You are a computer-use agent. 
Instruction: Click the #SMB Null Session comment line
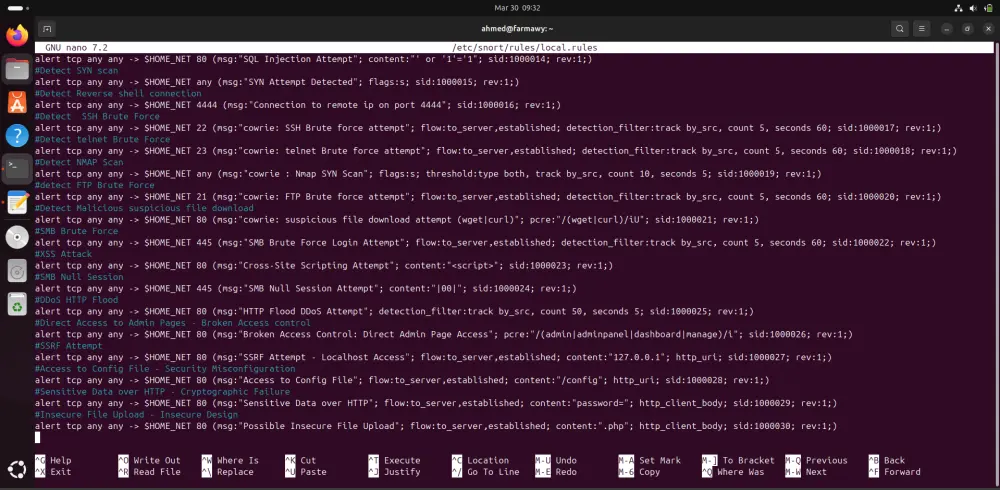(79, 277)
